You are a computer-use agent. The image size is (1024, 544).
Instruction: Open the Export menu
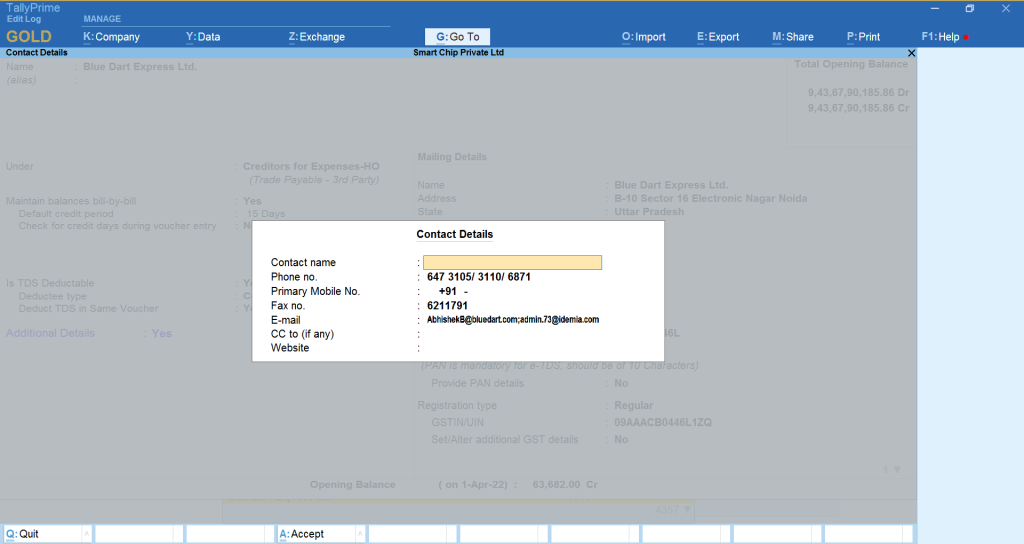(718, 37)
